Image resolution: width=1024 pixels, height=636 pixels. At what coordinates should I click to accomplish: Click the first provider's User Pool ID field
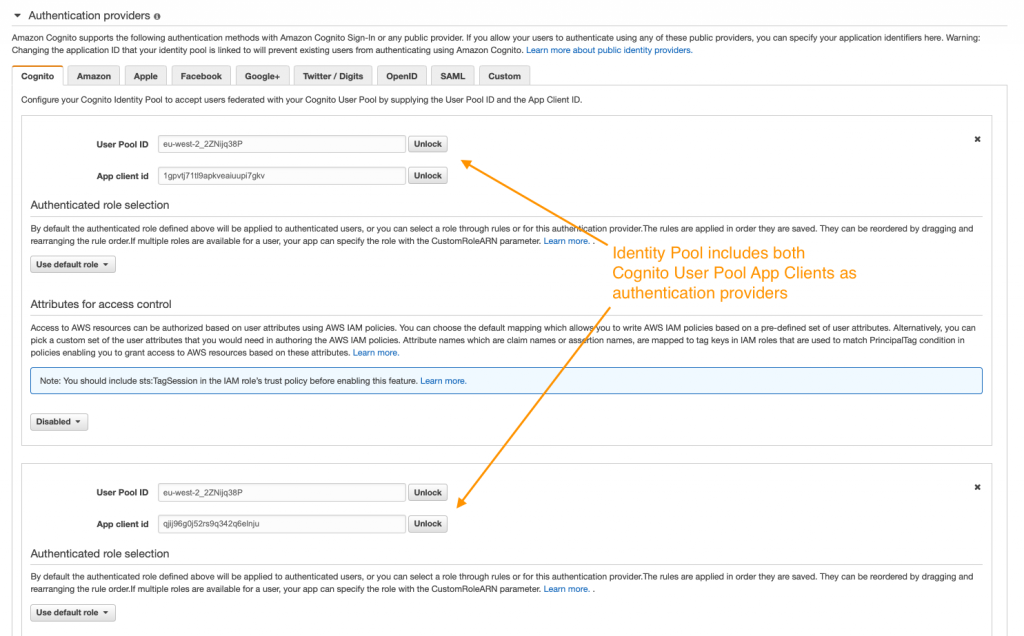pyautogui.click(x=281, y=144)
